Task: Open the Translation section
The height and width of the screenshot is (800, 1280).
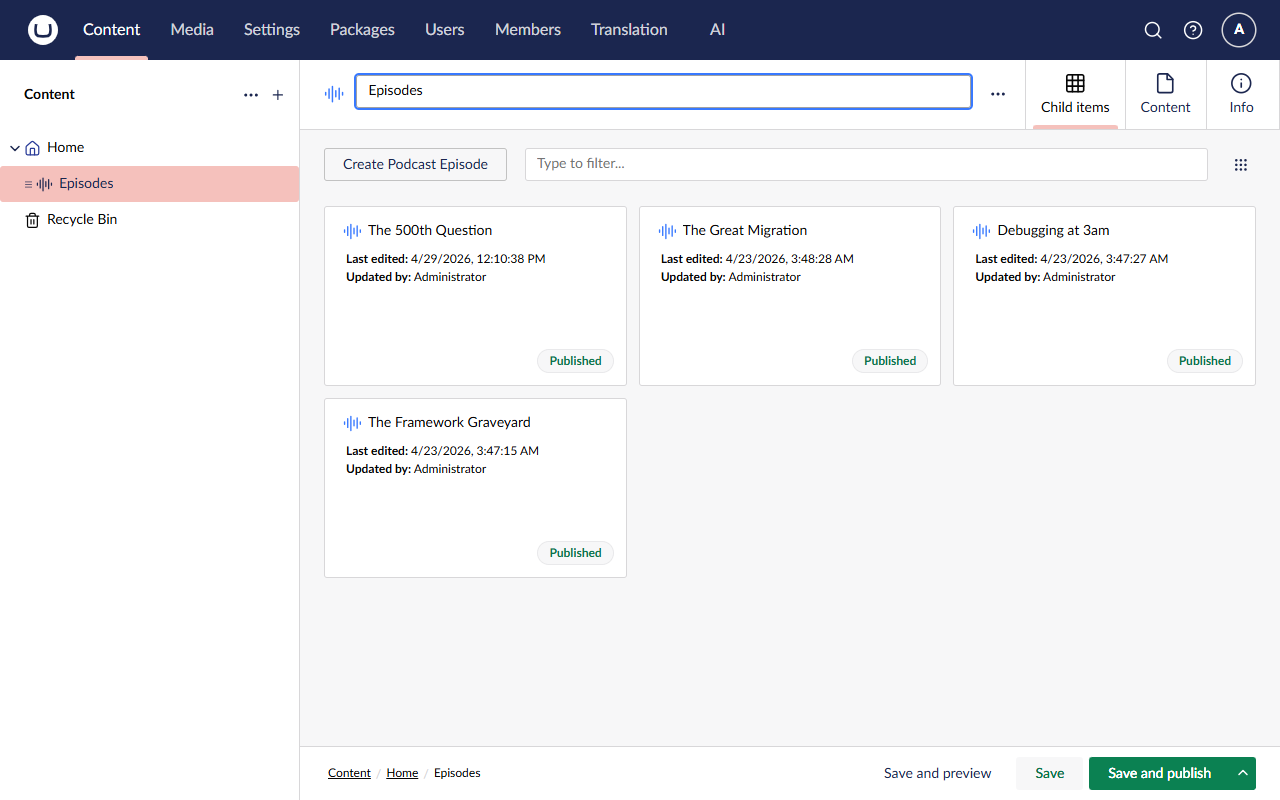Action: coord(629,30)
